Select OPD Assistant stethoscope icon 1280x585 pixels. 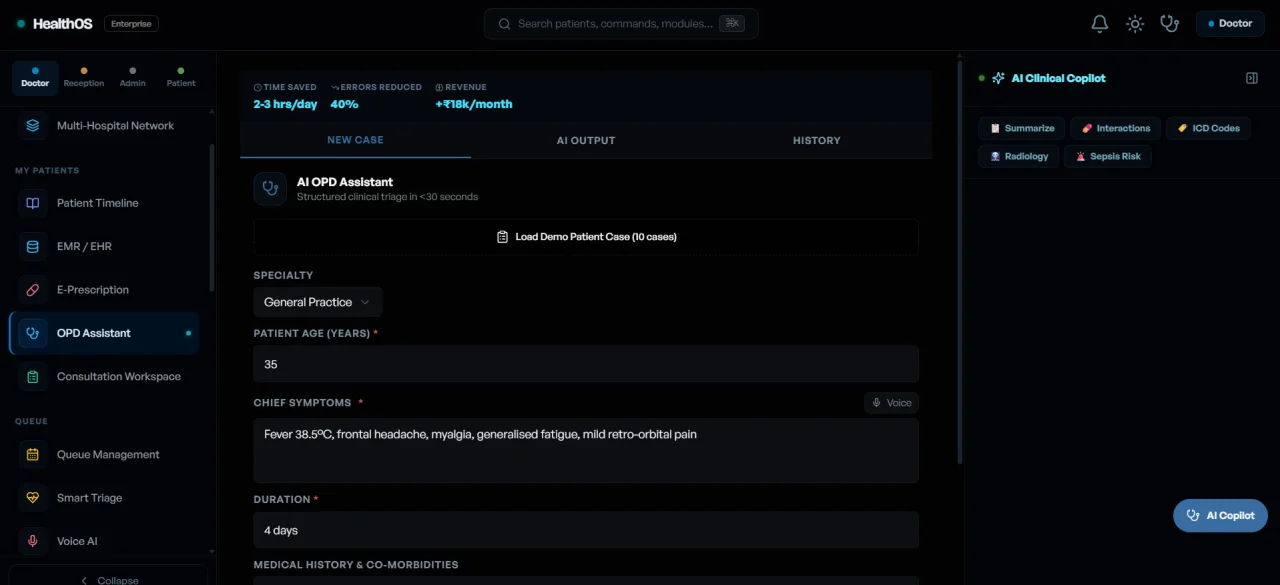pos(33,333)
